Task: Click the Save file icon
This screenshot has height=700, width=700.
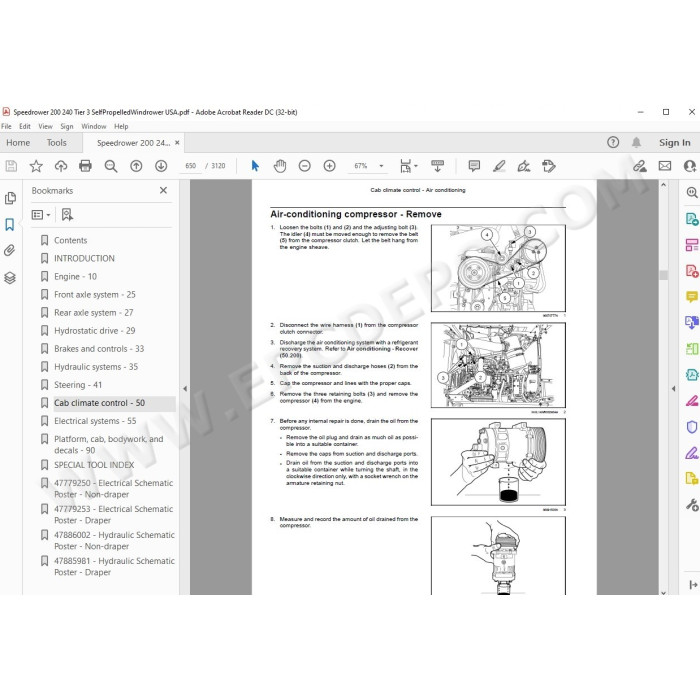Action: pos(11,166)
